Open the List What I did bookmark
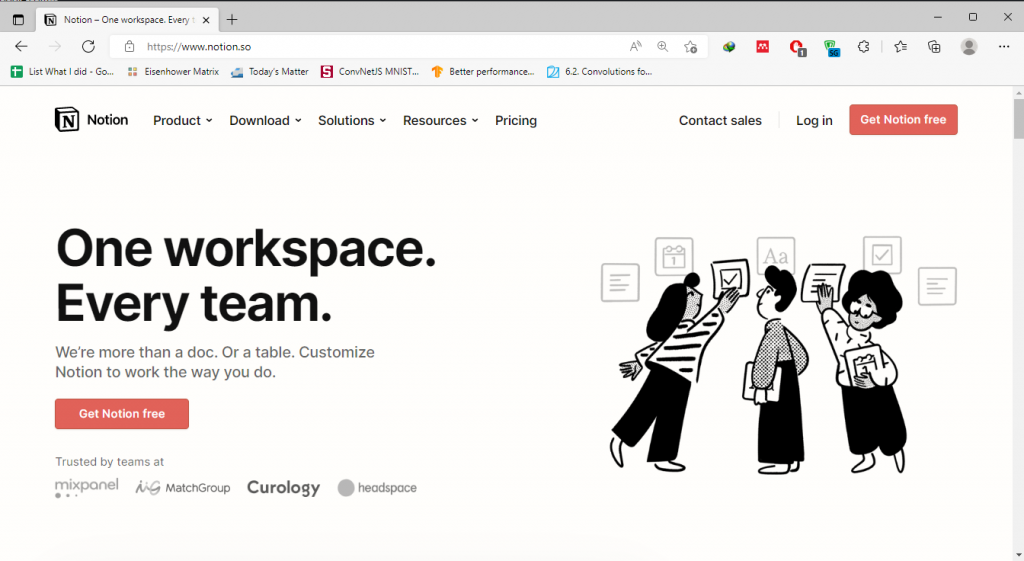The height and width of the screenshot is (561, 1024). [63, 72]
